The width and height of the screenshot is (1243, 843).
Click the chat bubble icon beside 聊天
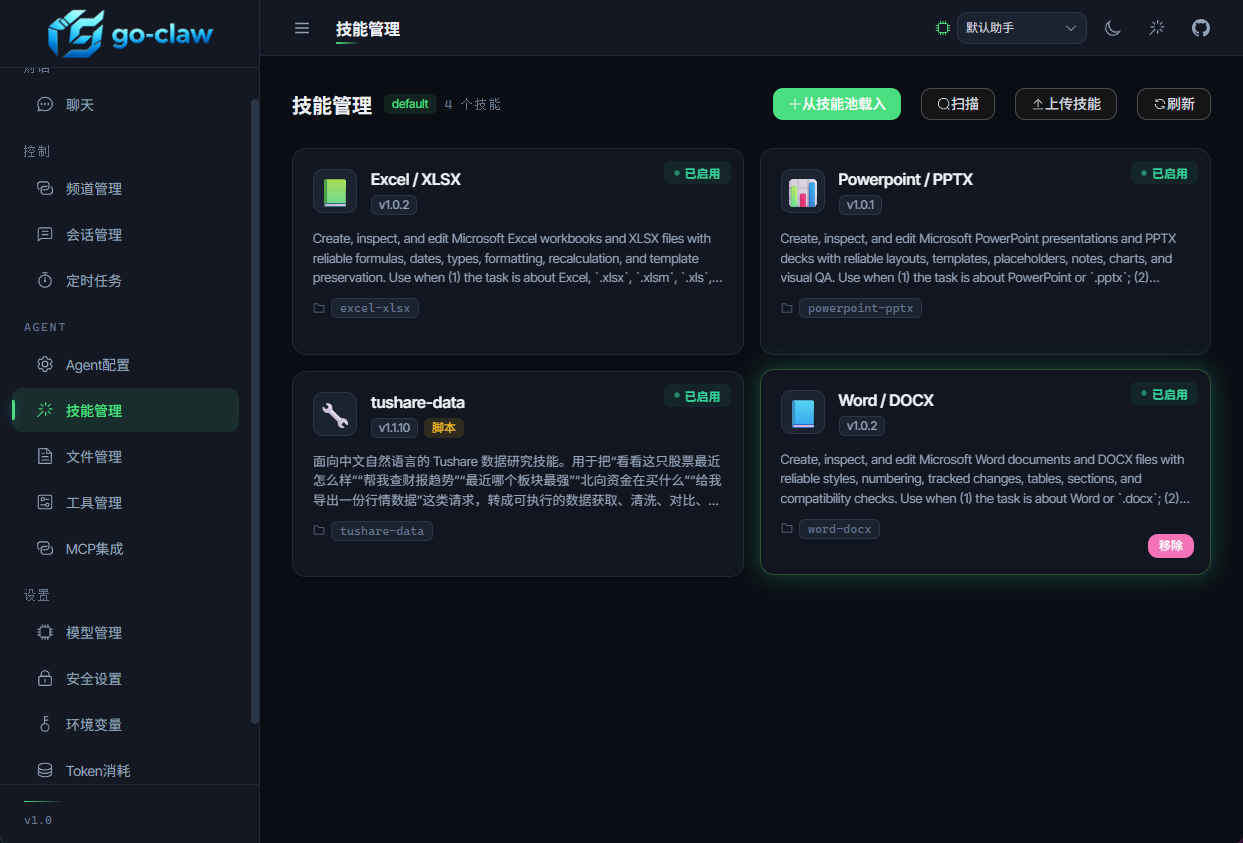pos(45,104)
